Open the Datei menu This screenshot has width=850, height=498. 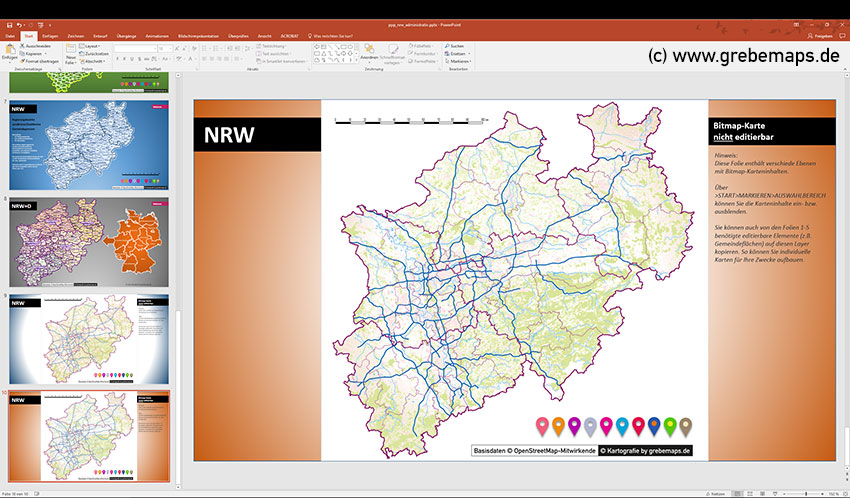(x=9, y=35)
